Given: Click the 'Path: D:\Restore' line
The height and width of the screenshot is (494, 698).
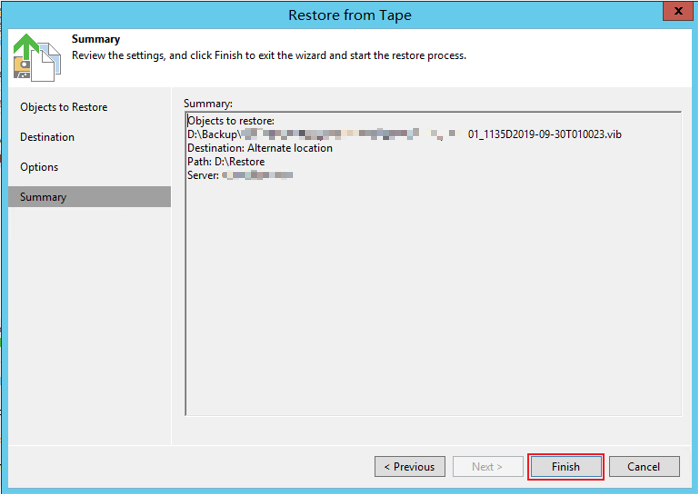Looking at the screenshot, I should (226, 162).
